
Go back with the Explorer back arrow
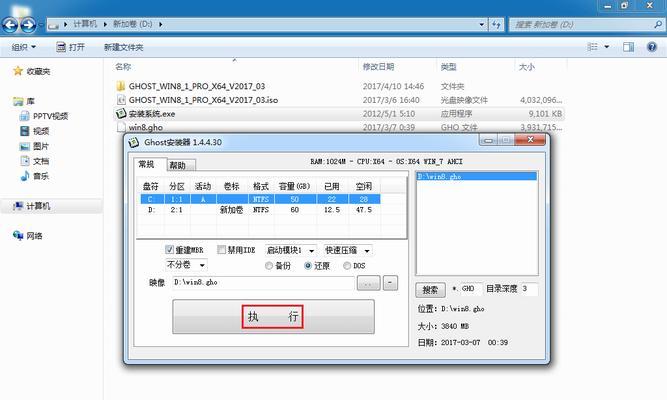coord(10,25)
